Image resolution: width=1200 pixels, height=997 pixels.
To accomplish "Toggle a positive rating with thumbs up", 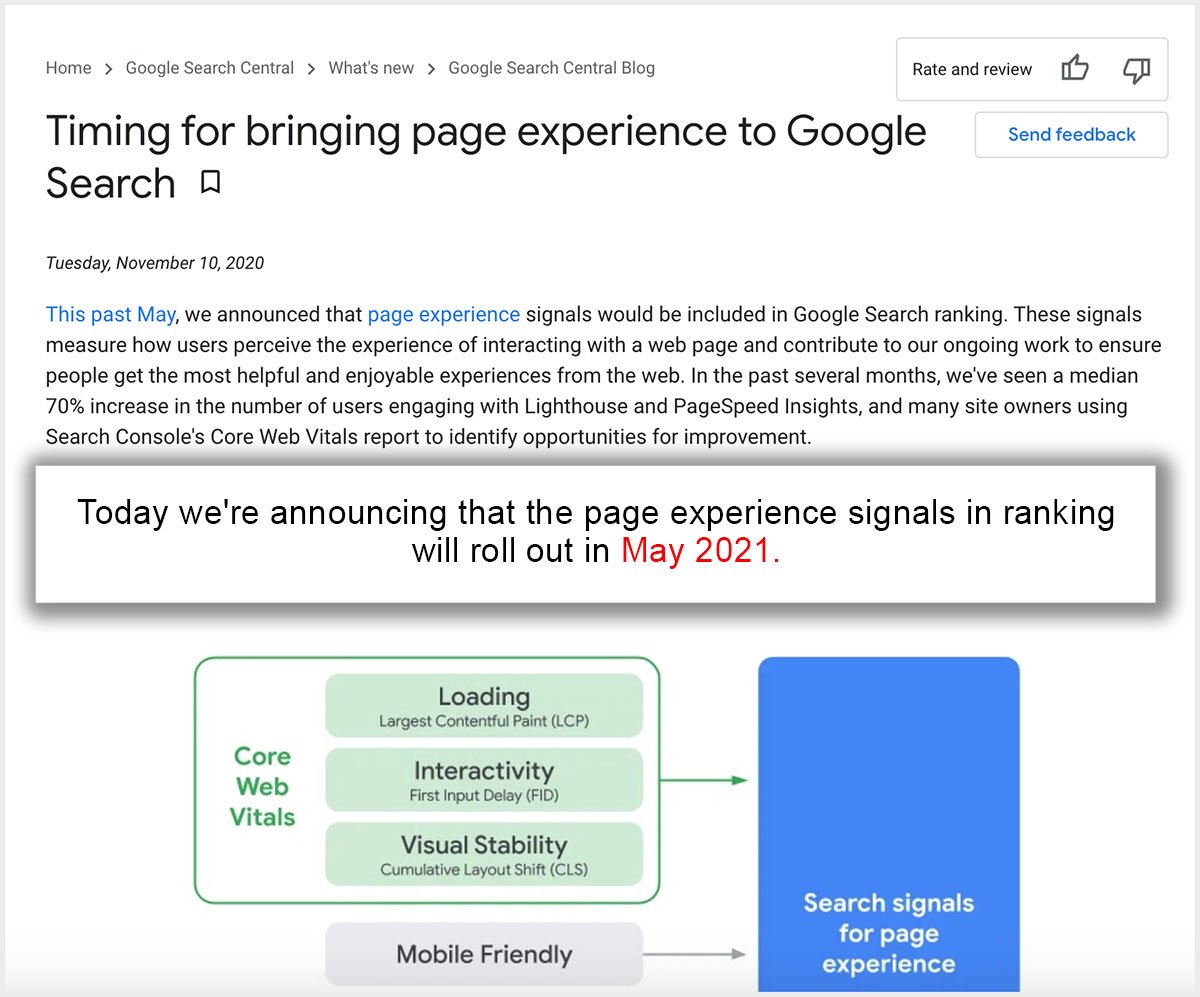I will click(x=1075, y=69).
